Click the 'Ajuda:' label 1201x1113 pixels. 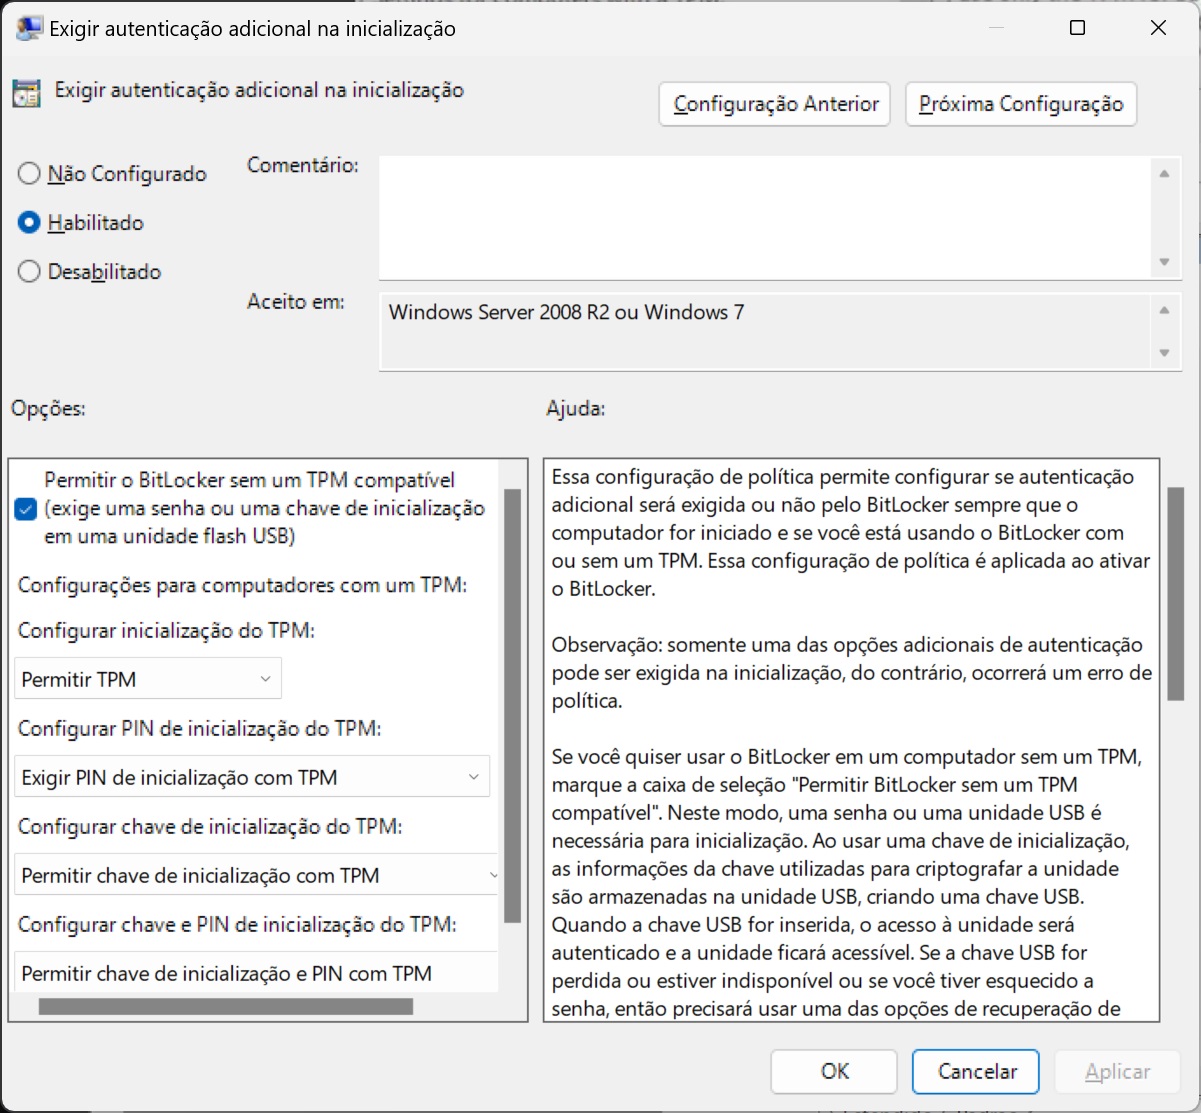575,408
